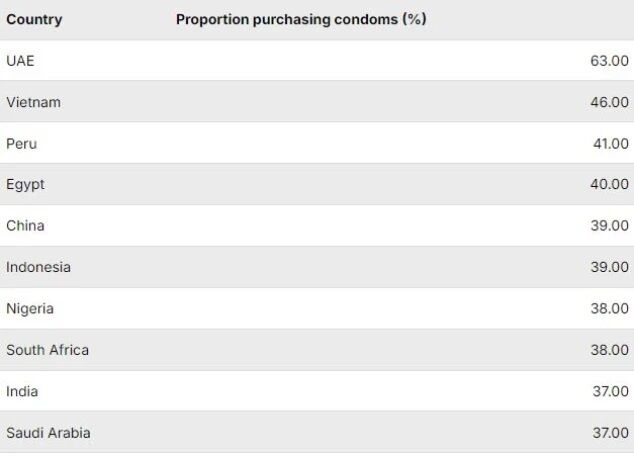Click the 63.00 value for UAE
The image size is (634, 457).
tap(609, 61)
